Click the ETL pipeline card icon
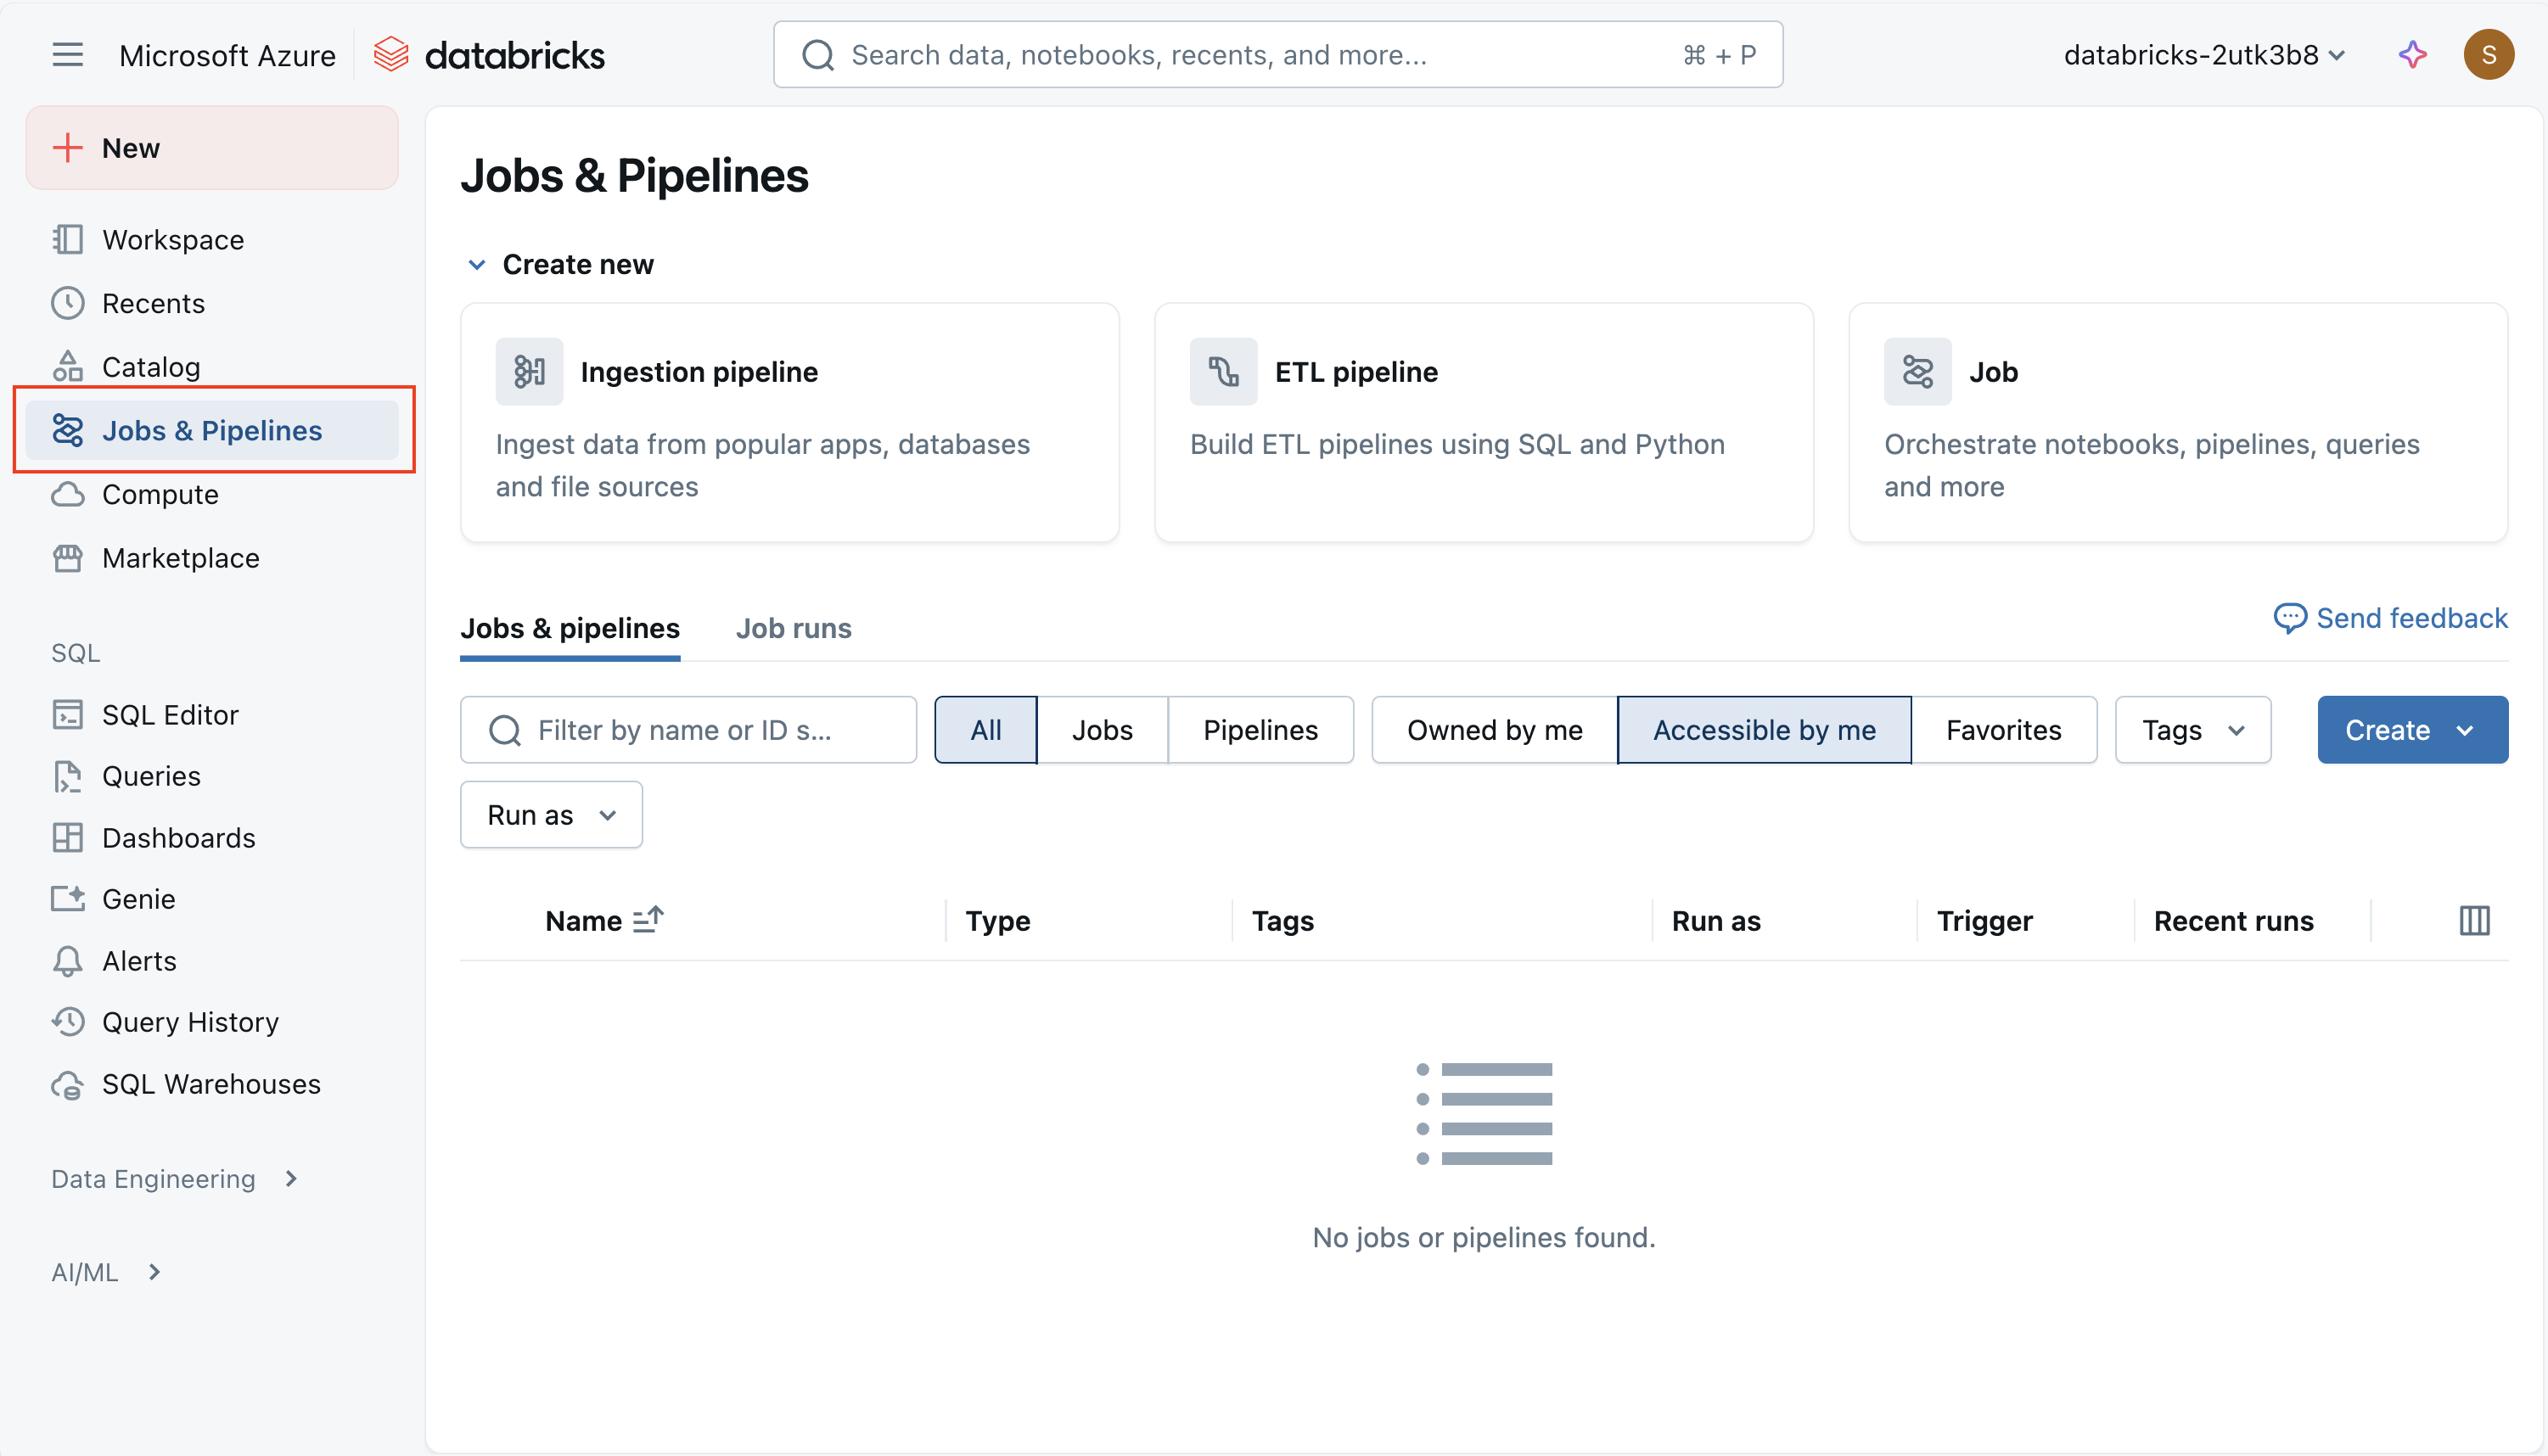 click(1223, 372)
